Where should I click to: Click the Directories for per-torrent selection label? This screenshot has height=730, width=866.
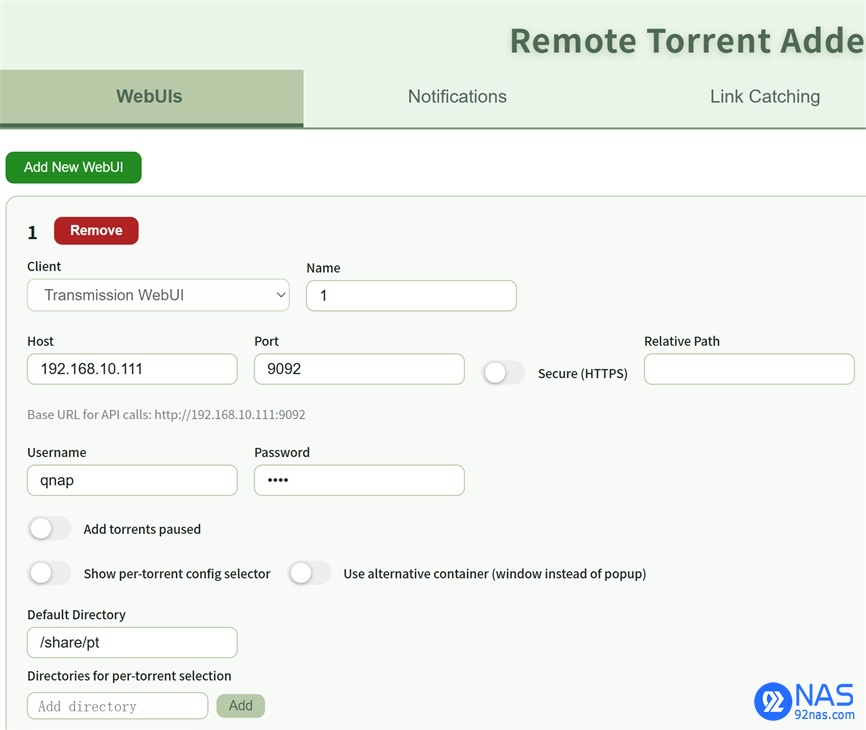[x=129, y=676]
